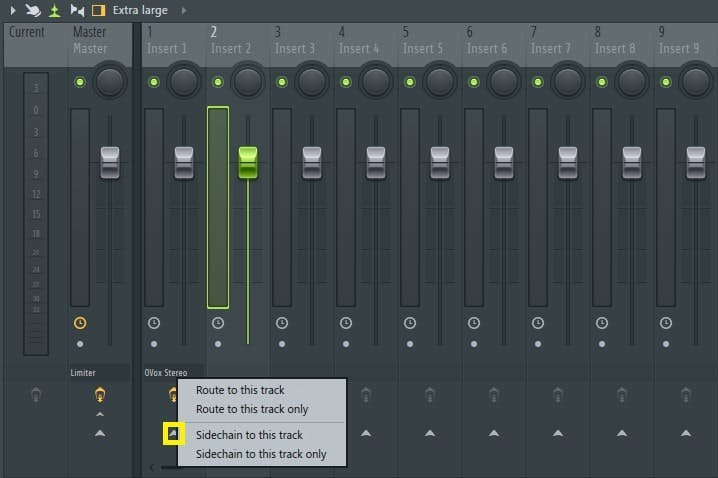Open the Insert 2 latency clock icon
Image resolution: width=718 pixels, height=478 pixels.
click(x=218, y=323)
